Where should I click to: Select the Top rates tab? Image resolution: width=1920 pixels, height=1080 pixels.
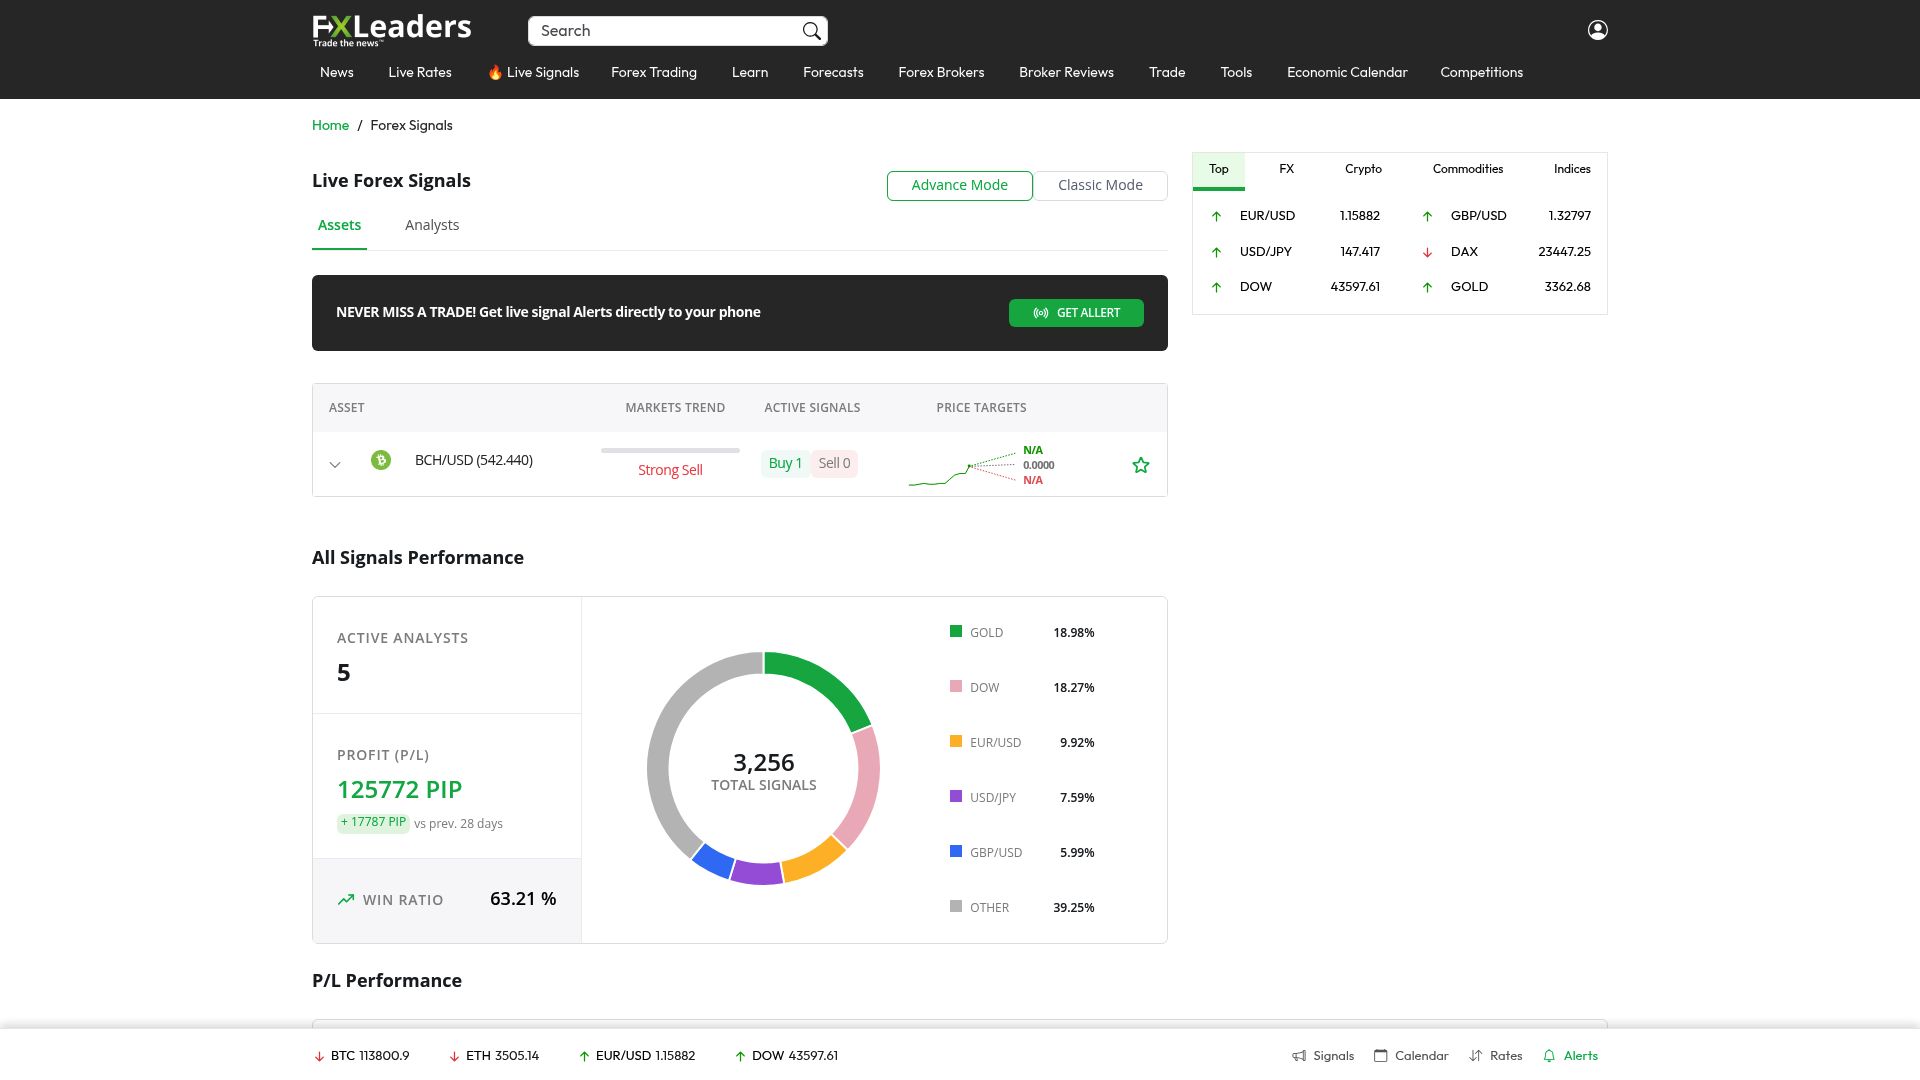1219,170
